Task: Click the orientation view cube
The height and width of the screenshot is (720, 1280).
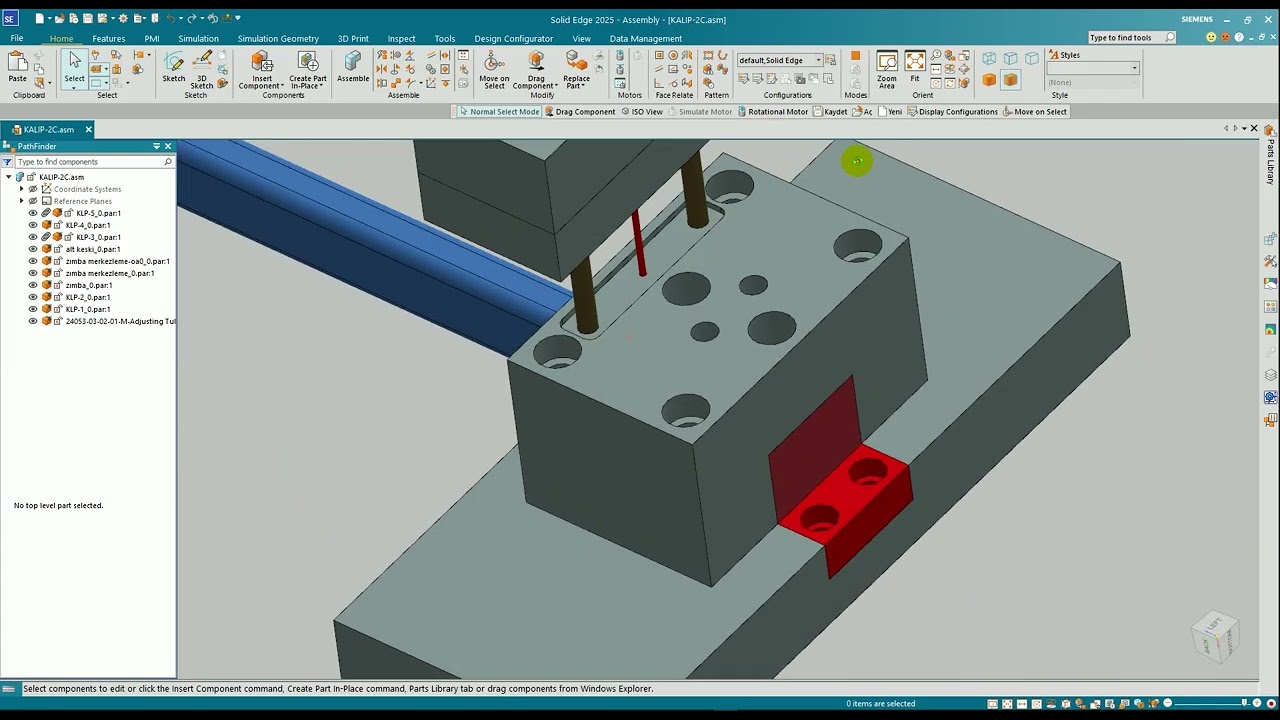Action: pos(1216,636)
